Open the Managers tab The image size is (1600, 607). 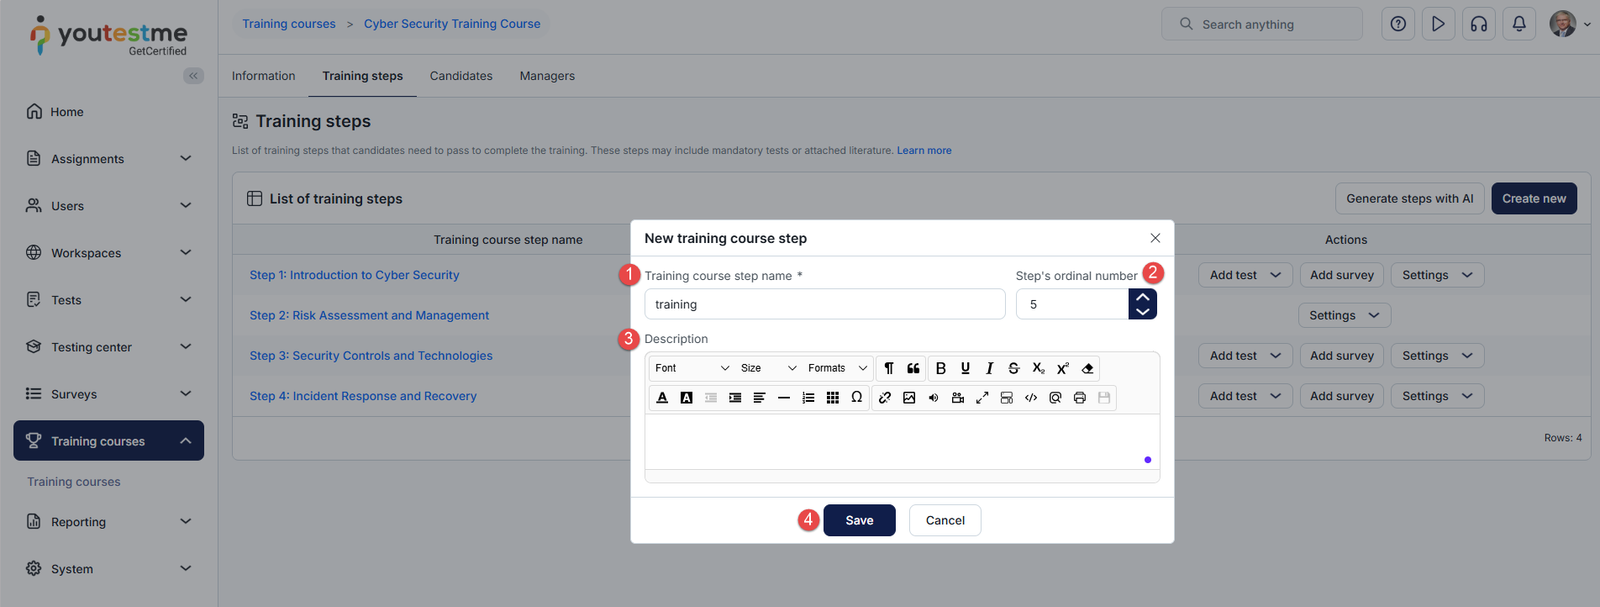pos(547,76)
